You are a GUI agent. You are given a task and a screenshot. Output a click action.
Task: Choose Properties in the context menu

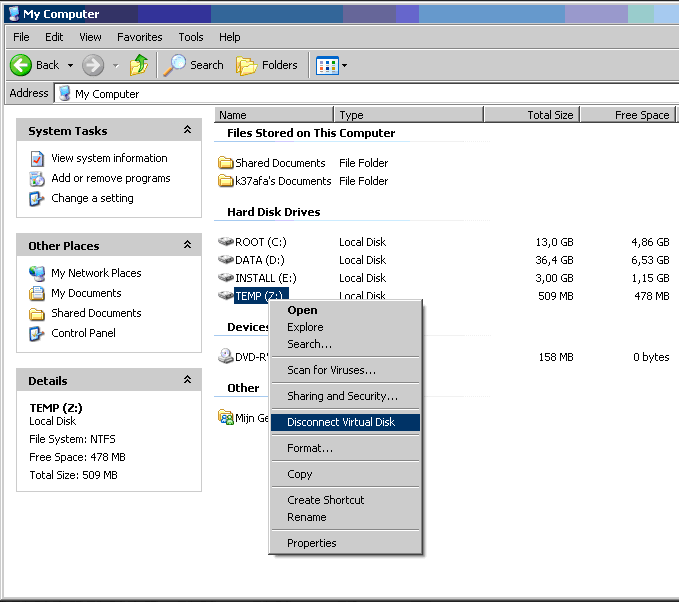(345, 543)
